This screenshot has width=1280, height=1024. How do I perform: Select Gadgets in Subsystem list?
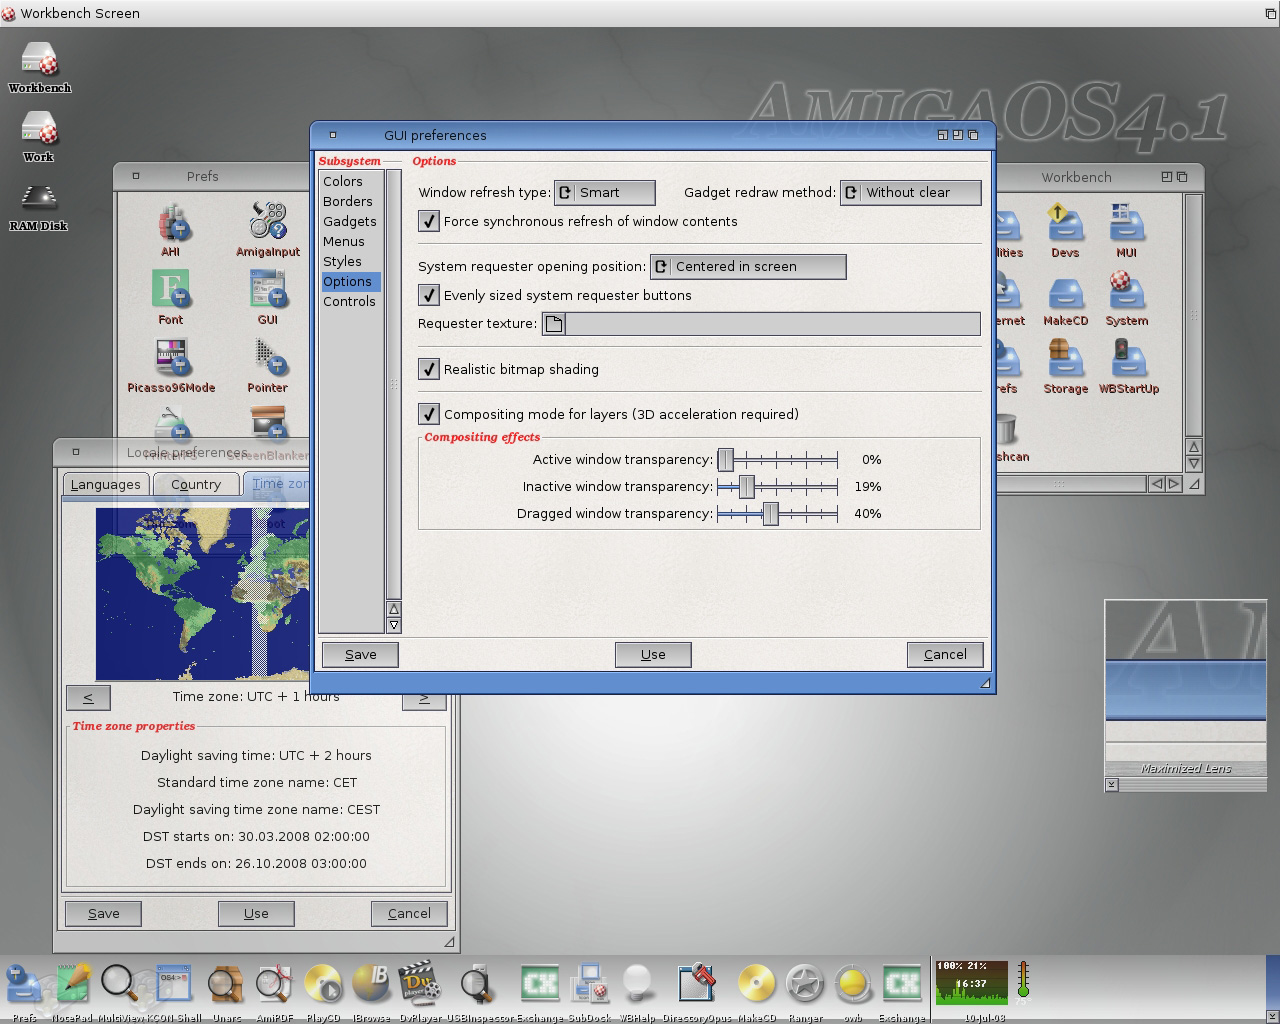349,221
